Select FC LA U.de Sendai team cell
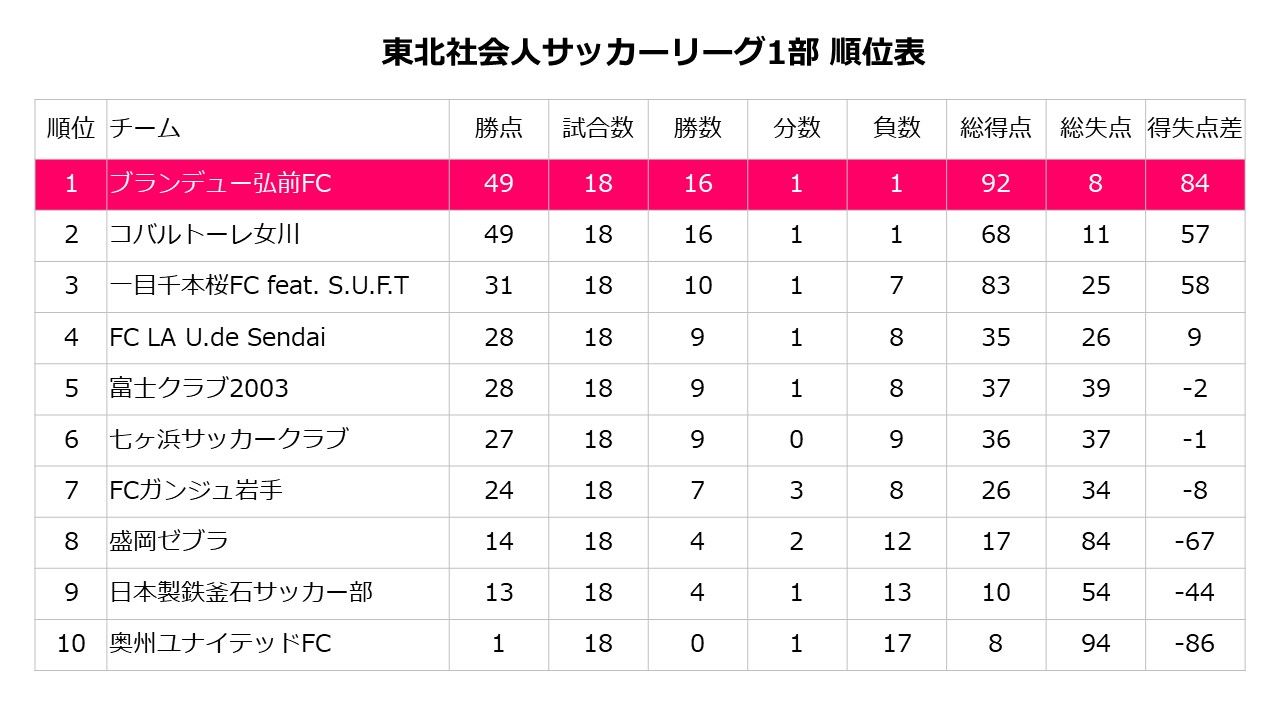 [x=217, y=338]
